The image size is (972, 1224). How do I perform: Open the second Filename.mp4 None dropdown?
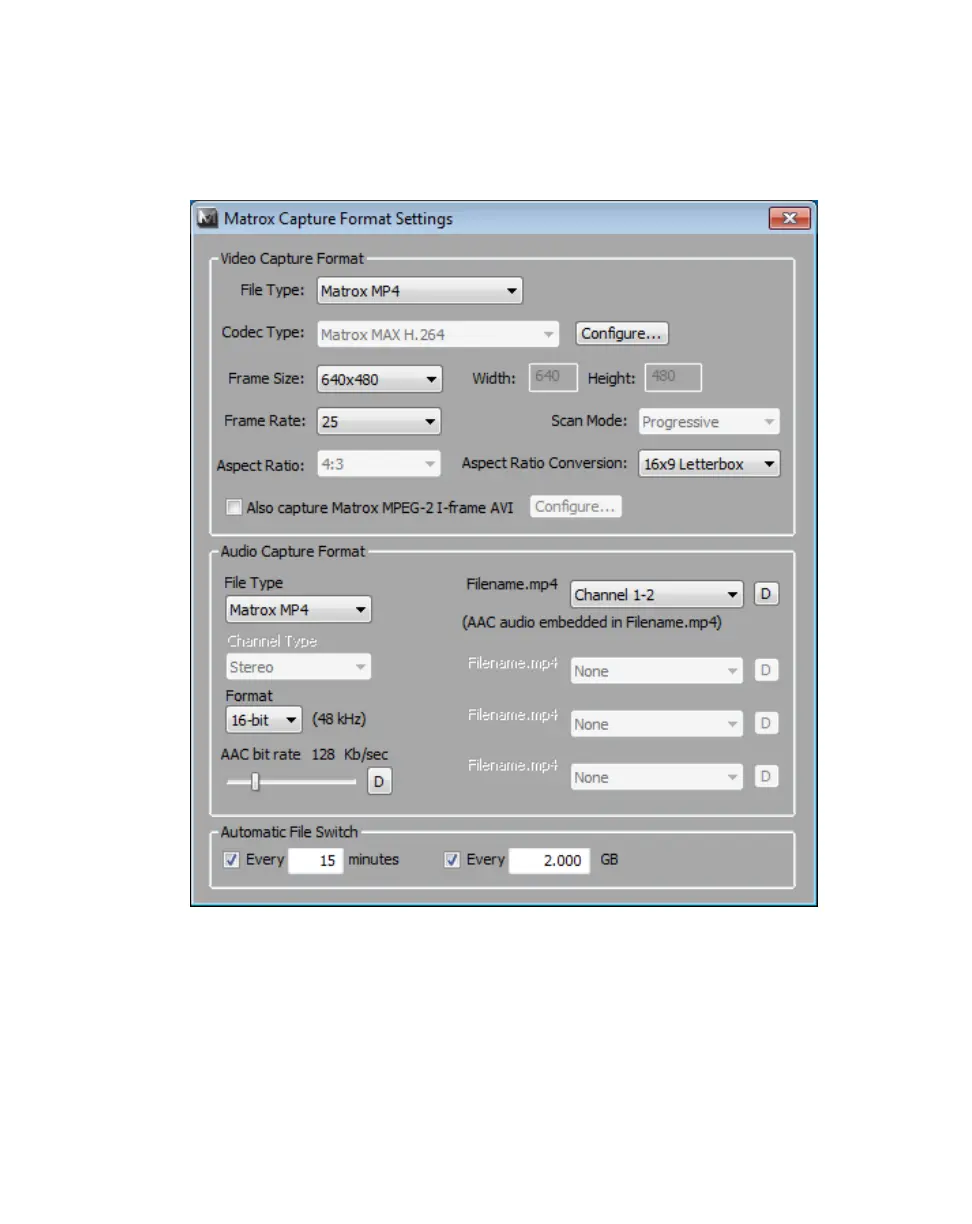click(x=657, y=671)
